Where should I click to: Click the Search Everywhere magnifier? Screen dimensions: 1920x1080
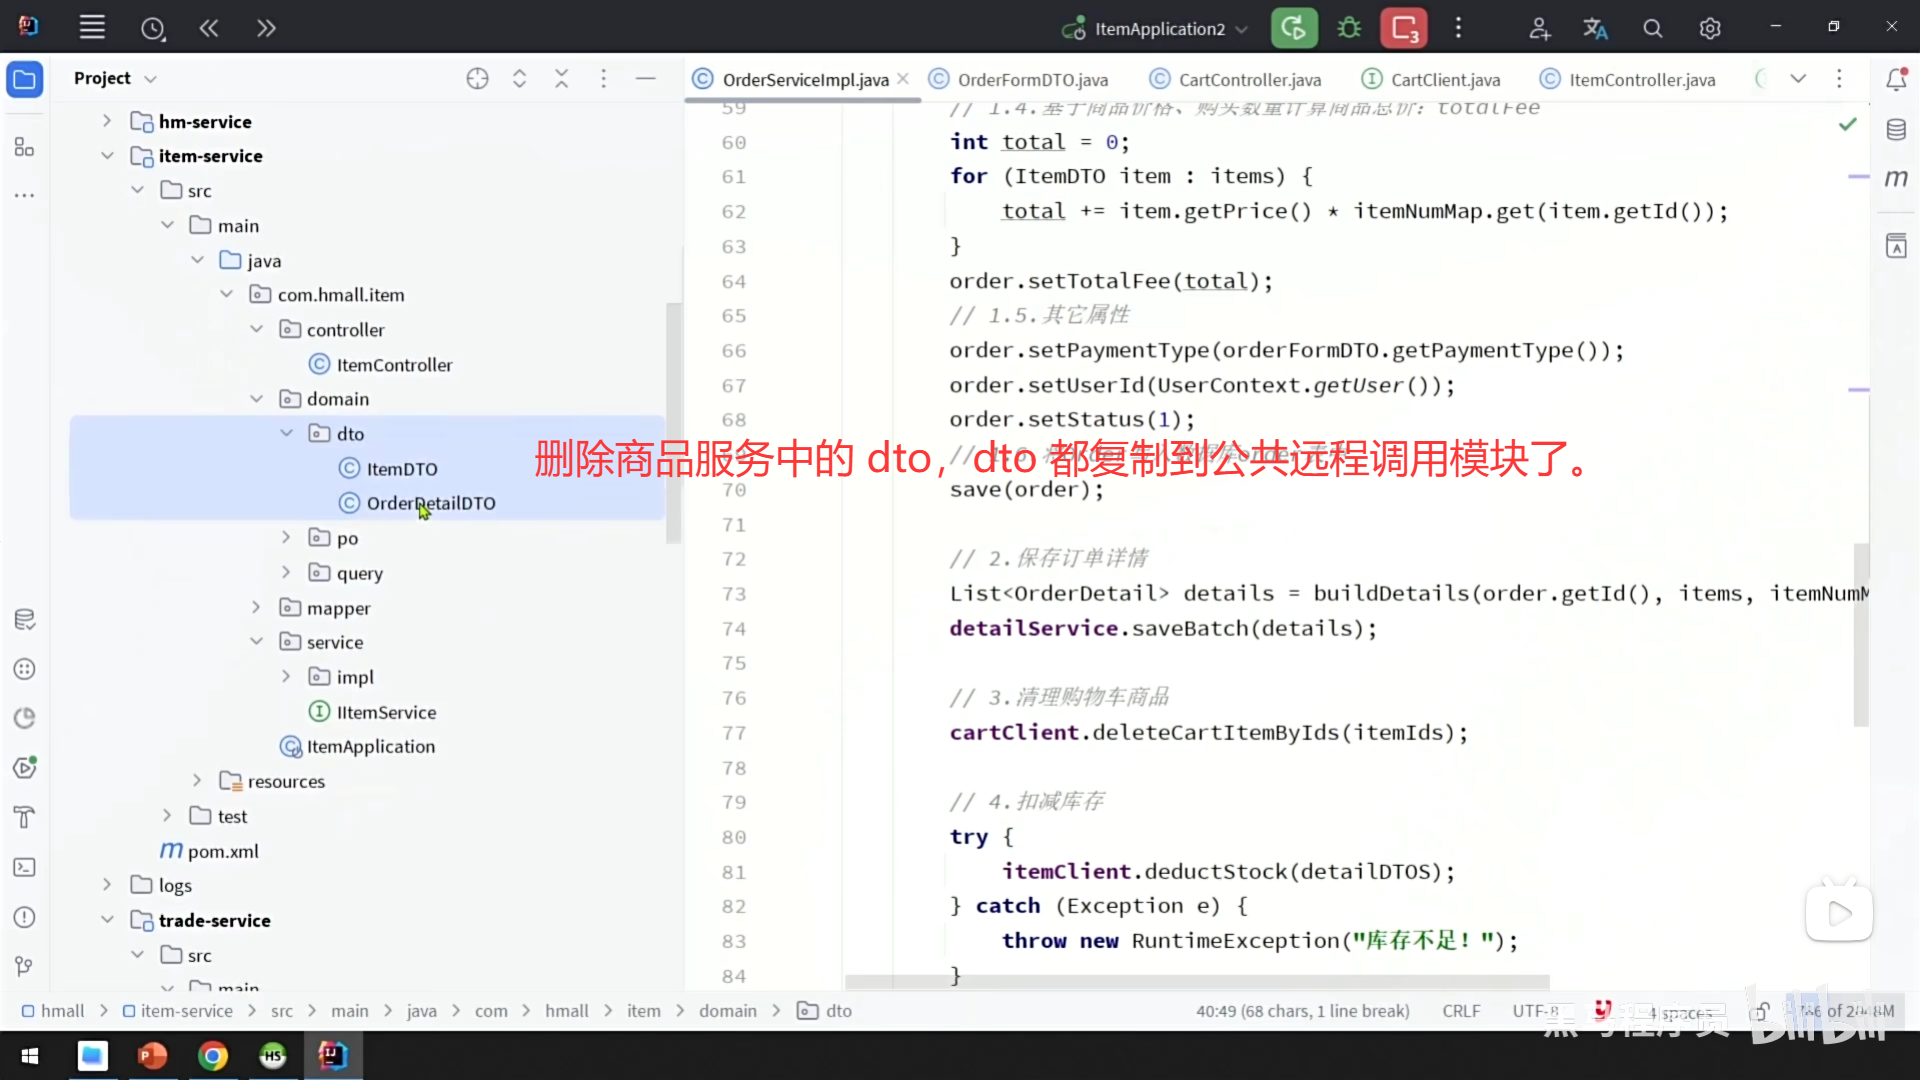tap(1652, 29)
